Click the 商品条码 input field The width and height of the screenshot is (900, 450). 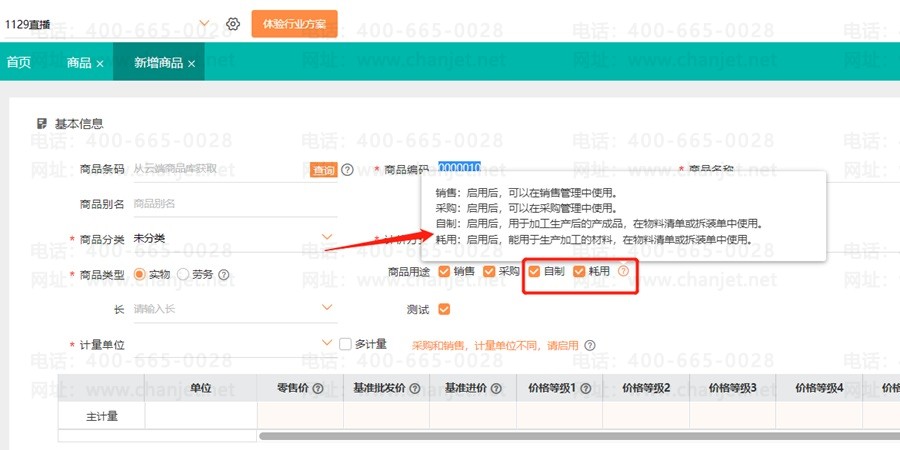point(220,169)
